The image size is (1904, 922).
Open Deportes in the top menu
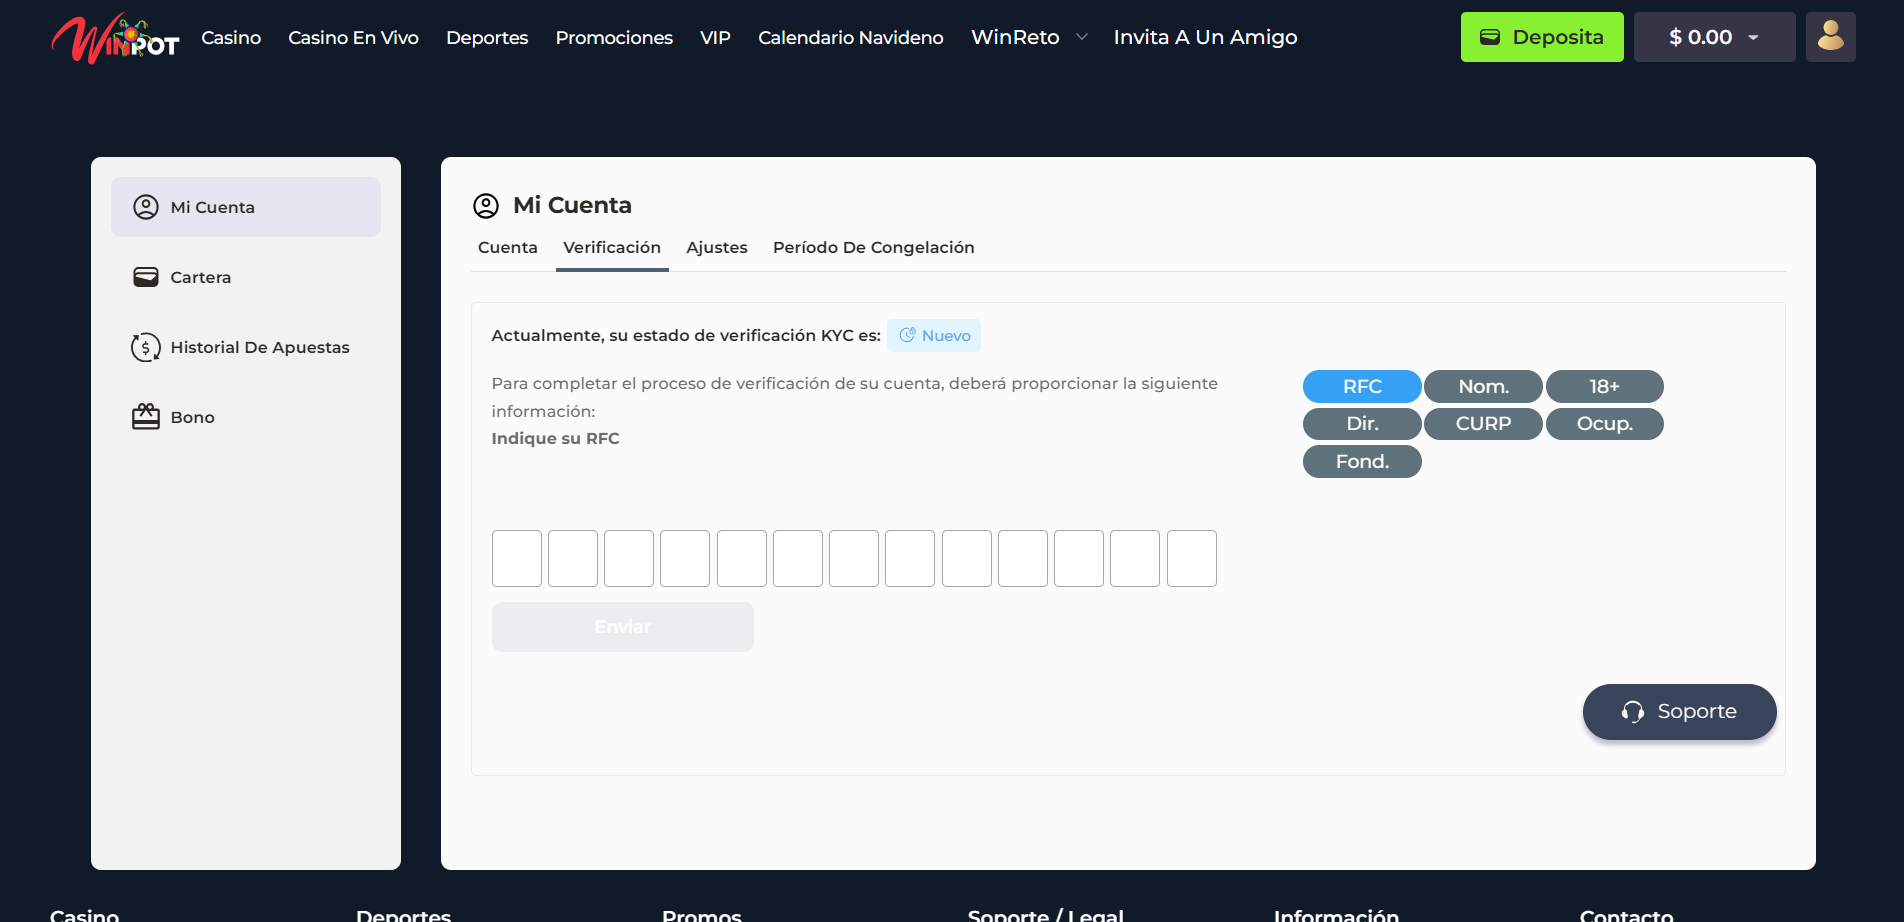487,38
